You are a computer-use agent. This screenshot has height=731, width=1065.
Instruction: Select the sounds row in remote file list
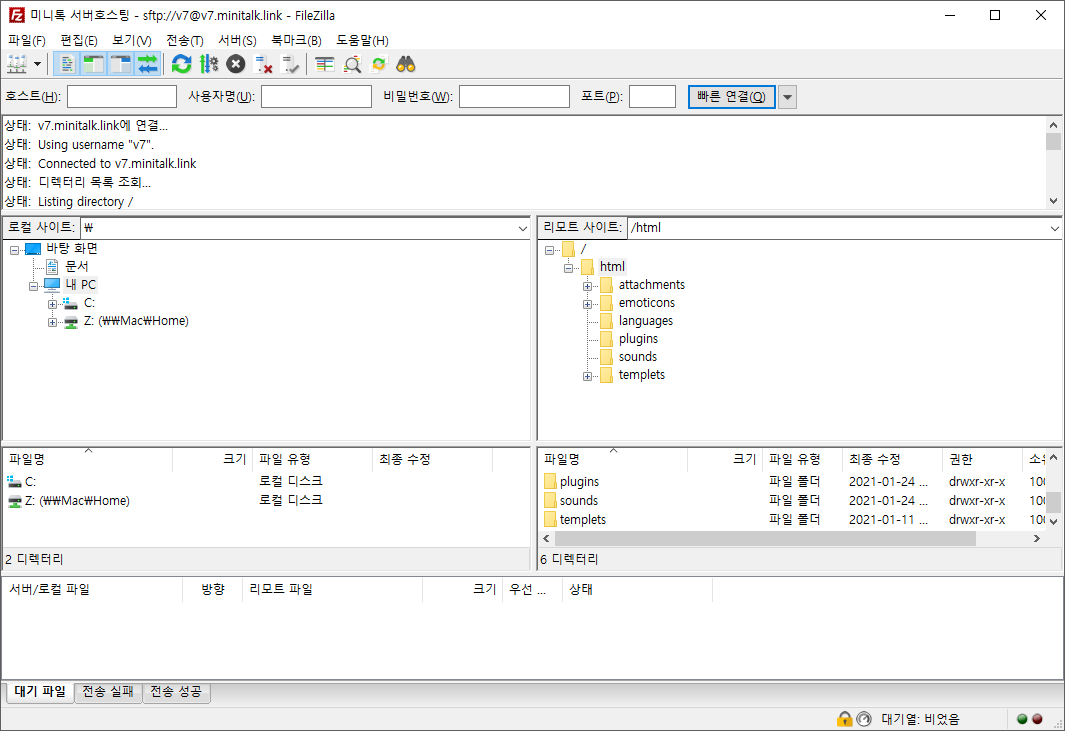[x=793, y=501]
